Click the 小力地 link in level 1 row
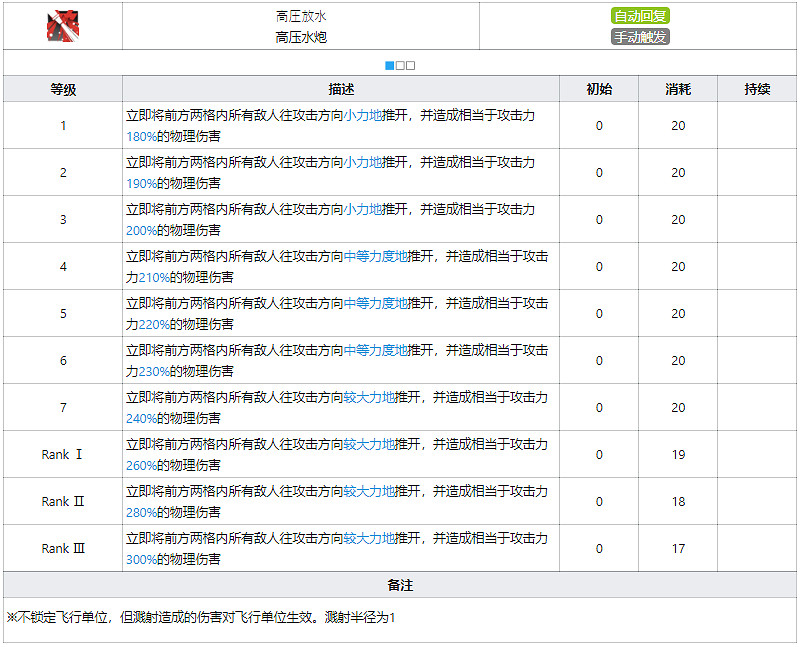Screen dimensions: 801x647 click(363, 116)
